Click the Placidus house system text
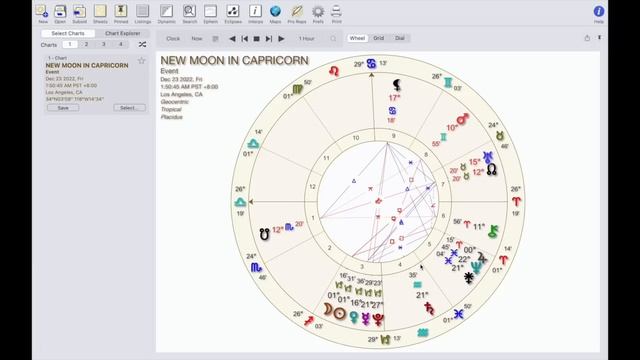This screenshot has width=640, height=360. tap(171, 117)
